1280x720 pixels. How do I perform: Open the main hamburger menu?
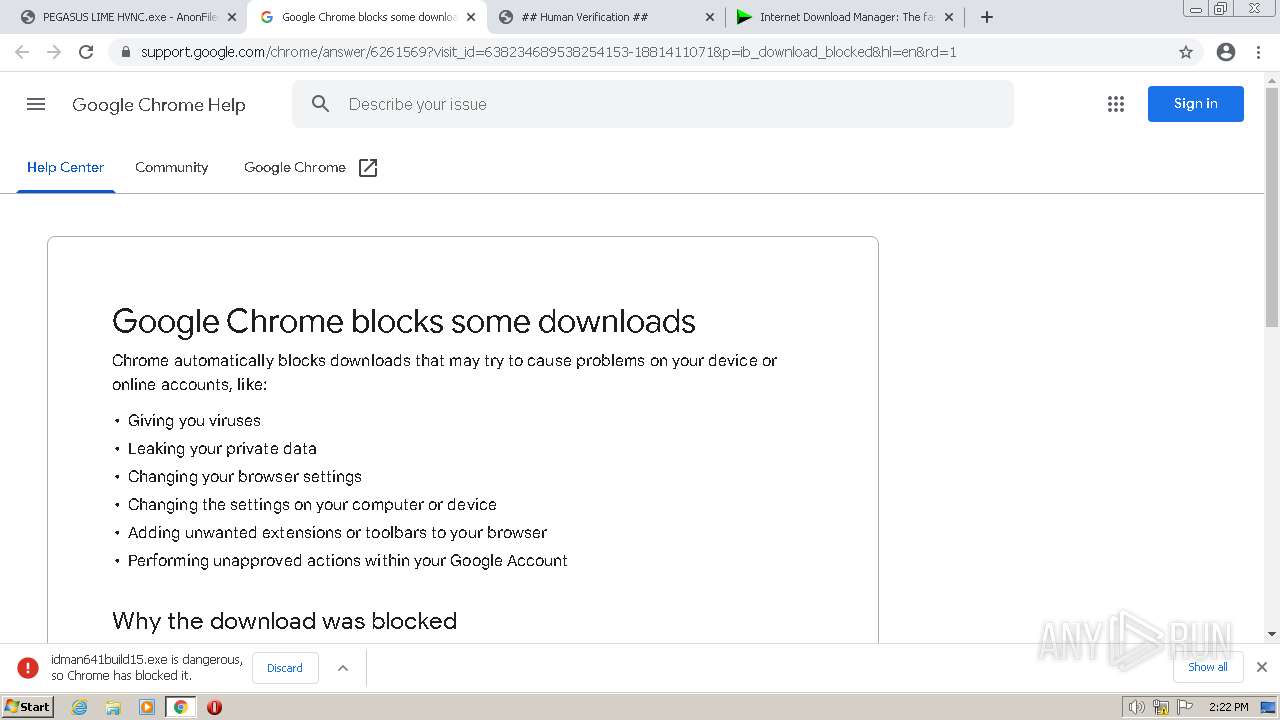point(36,104)
